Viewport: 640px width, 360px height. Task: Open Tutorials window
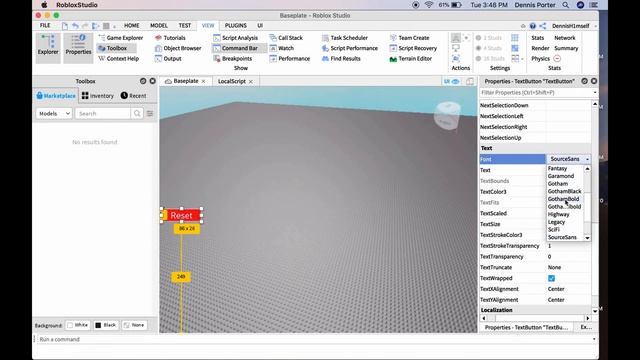point(170,38)
